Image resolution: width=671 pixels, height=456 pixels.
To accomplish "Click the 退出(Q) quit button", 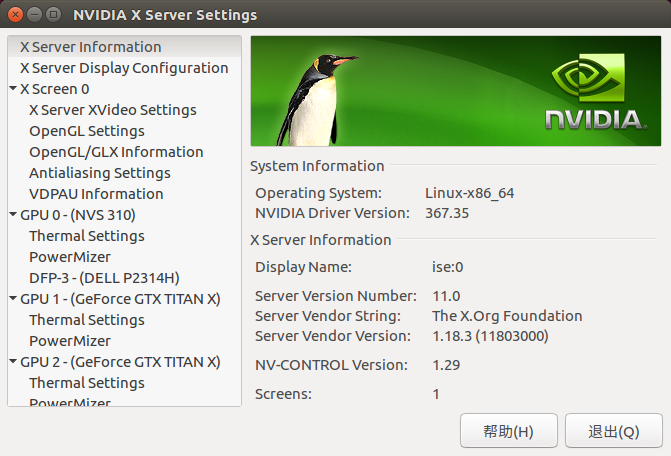I will (x=613, y=431).
